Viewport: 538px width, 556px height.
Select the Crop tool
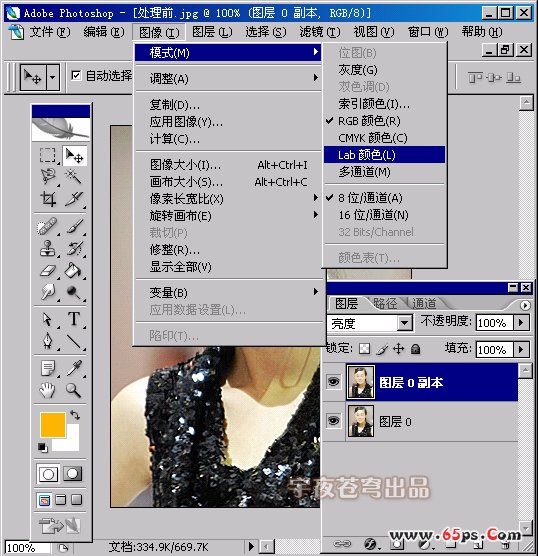point(48,199)
